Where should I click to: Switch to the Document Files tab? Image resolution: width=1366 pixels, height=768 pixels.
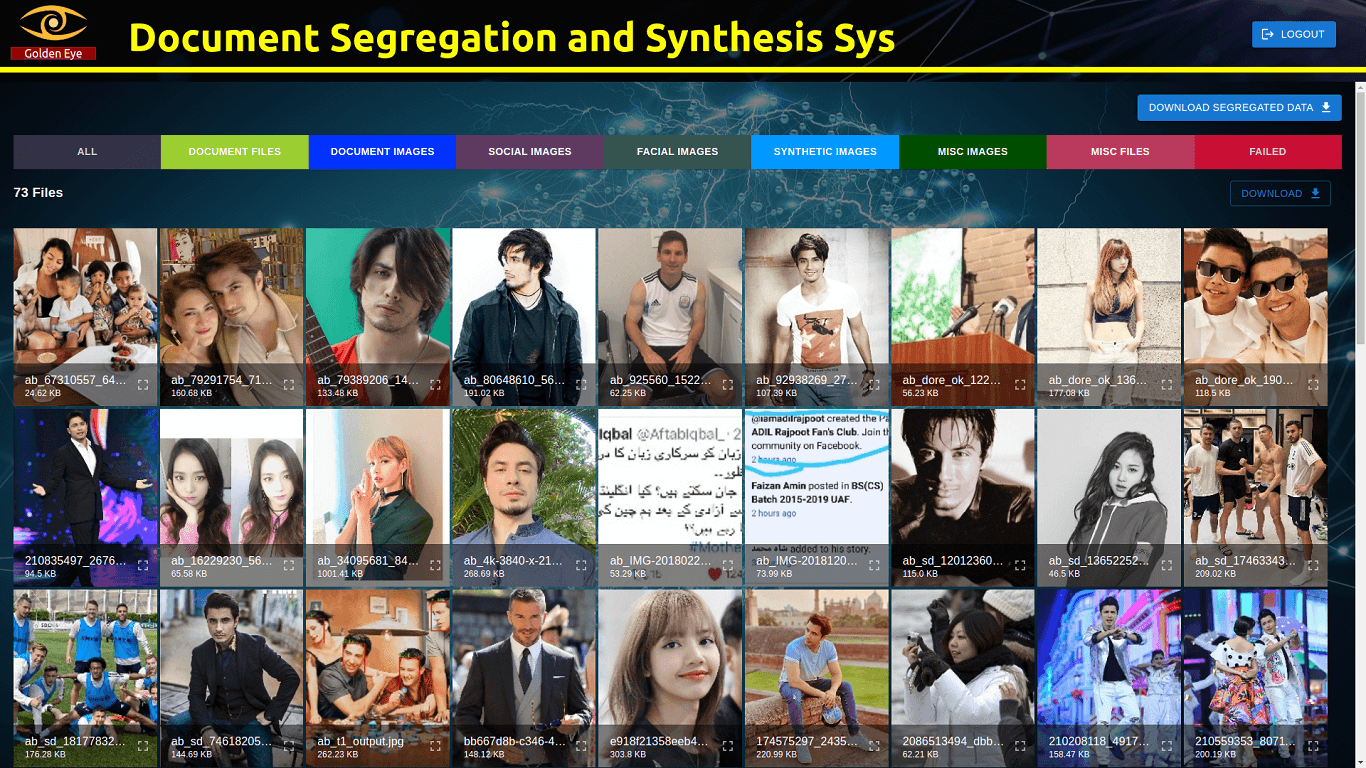[234, 152]
